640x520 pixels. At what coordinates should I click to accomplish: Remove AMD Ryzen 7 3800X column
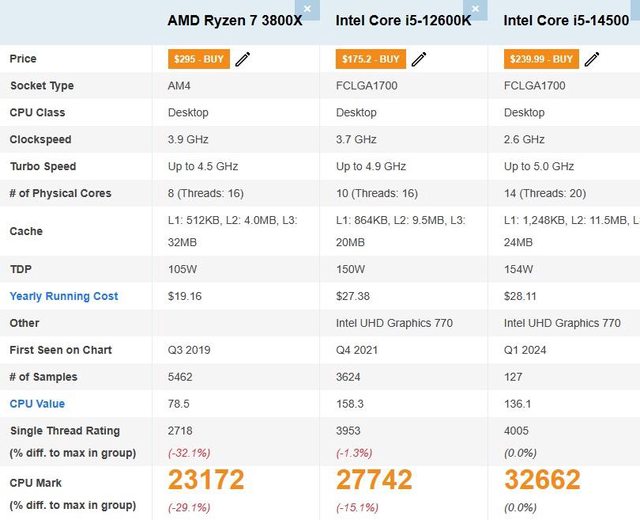308,9
